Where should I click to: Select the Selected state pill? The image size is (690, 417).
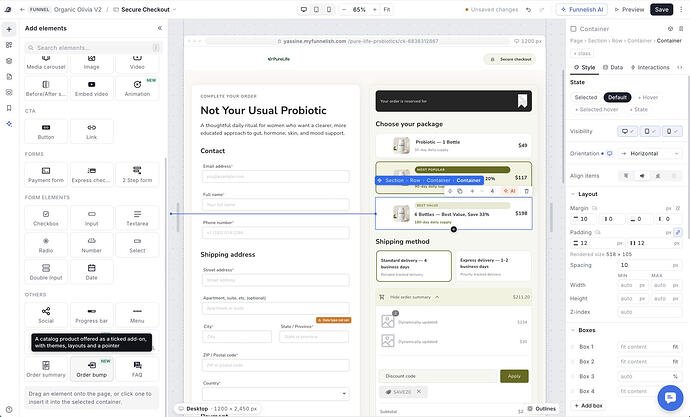585,97
